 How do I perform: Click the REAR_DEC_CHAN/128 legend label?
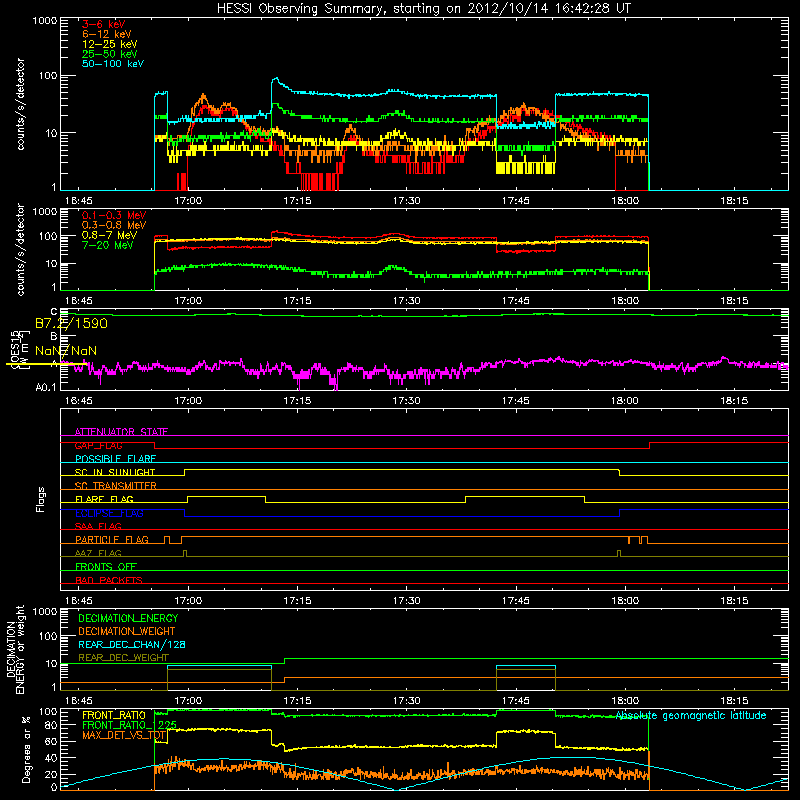pos(132,644)
